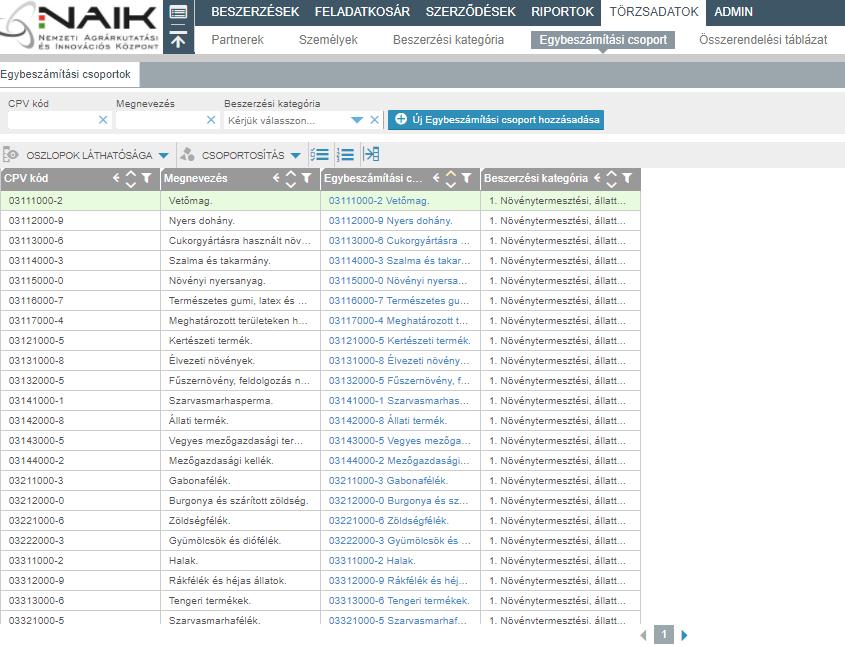
Task: Open link 03142000-8 Állati termék.
Action: [x=388, y=420]
